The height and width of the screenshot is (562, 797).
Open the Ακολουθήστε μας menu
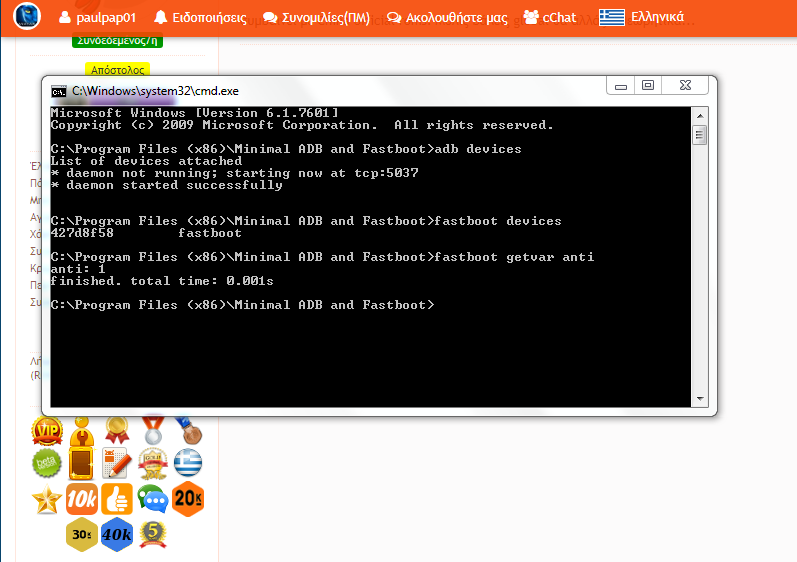(447, 18)
